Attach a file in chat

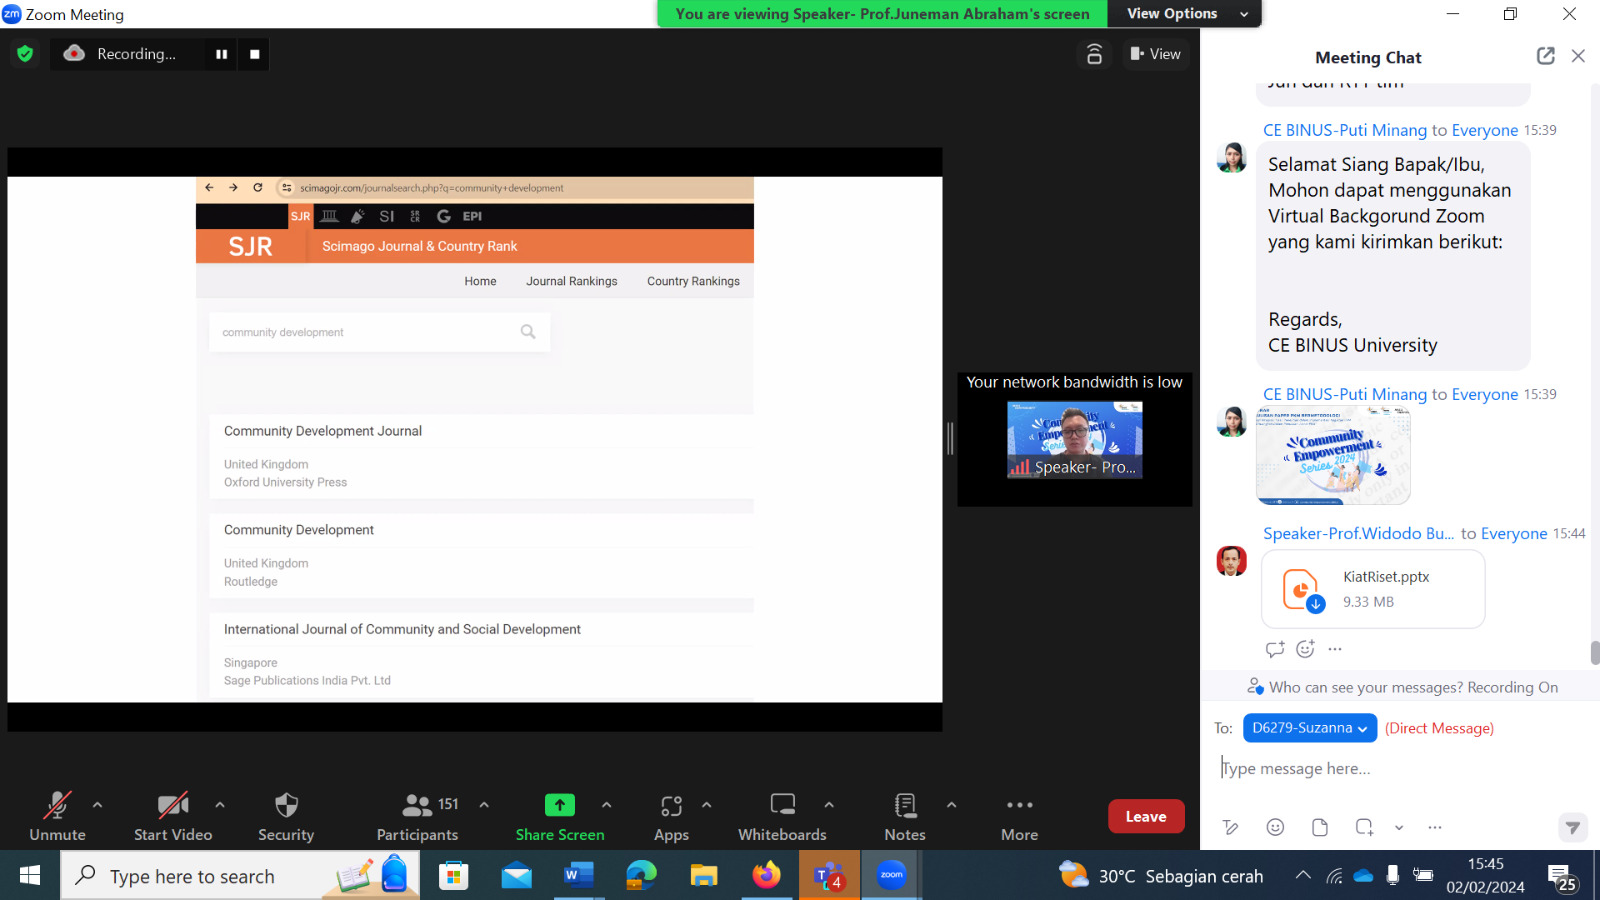(1320, 827)
